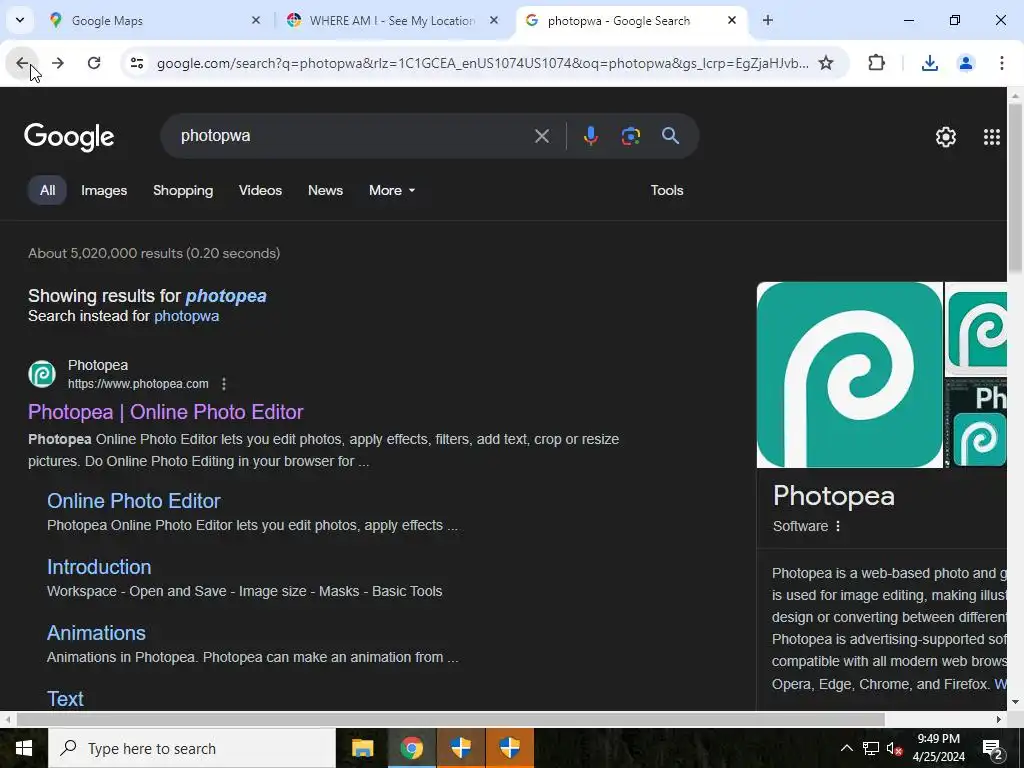1024x768 pixels.
Task: Close the Google Maps tab
Action: point(256,20)
